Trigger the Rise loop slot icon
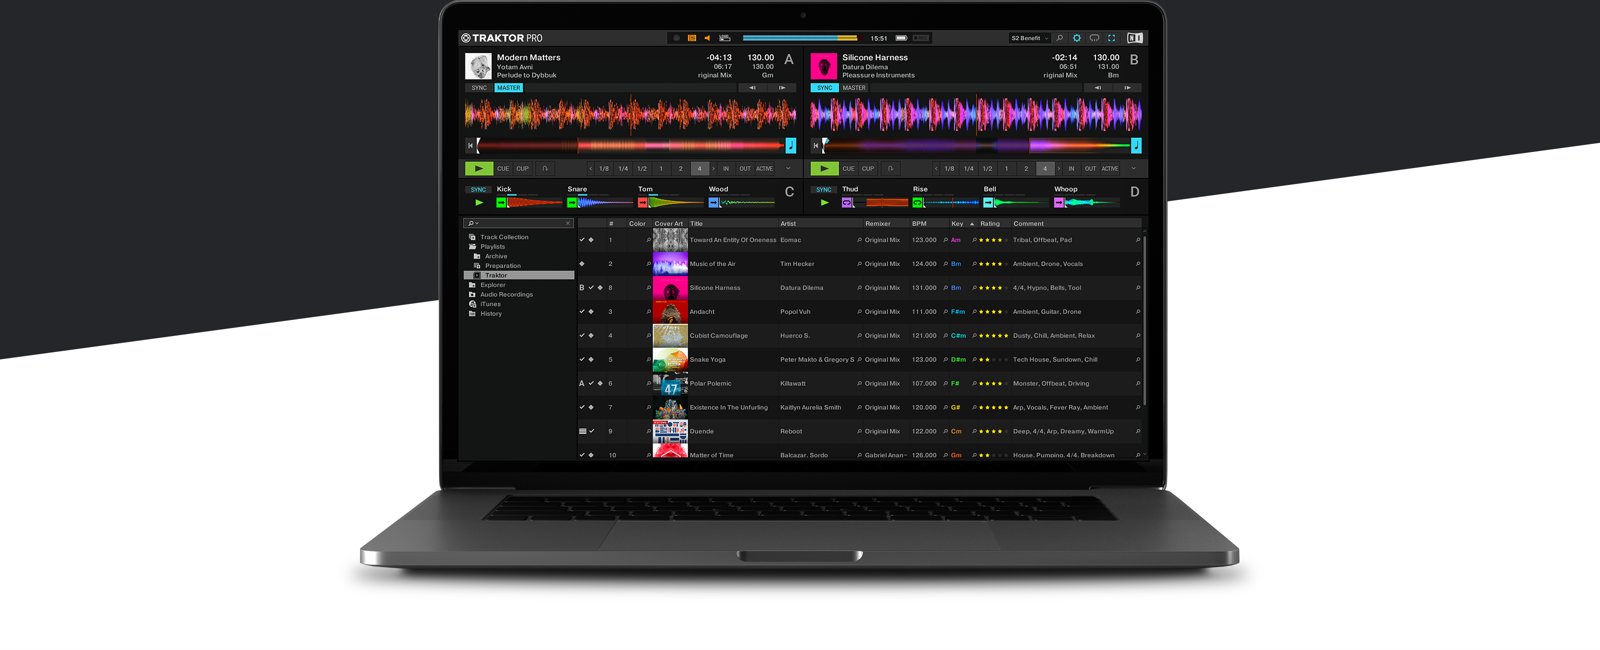Screen dimensions: 1600x650 pyautogui.click(x=917, y=203)
